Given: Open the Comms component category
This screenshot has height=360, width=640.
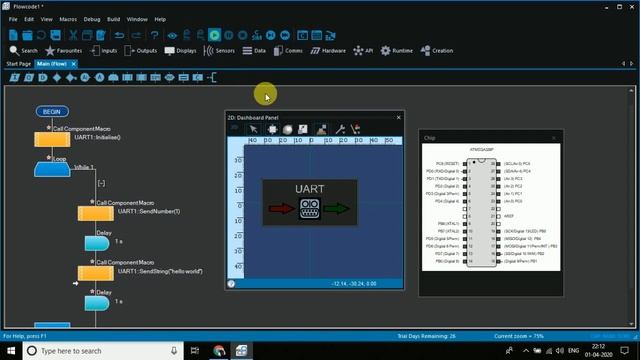Looking at the screenshot, I should (x=288, y=51).
